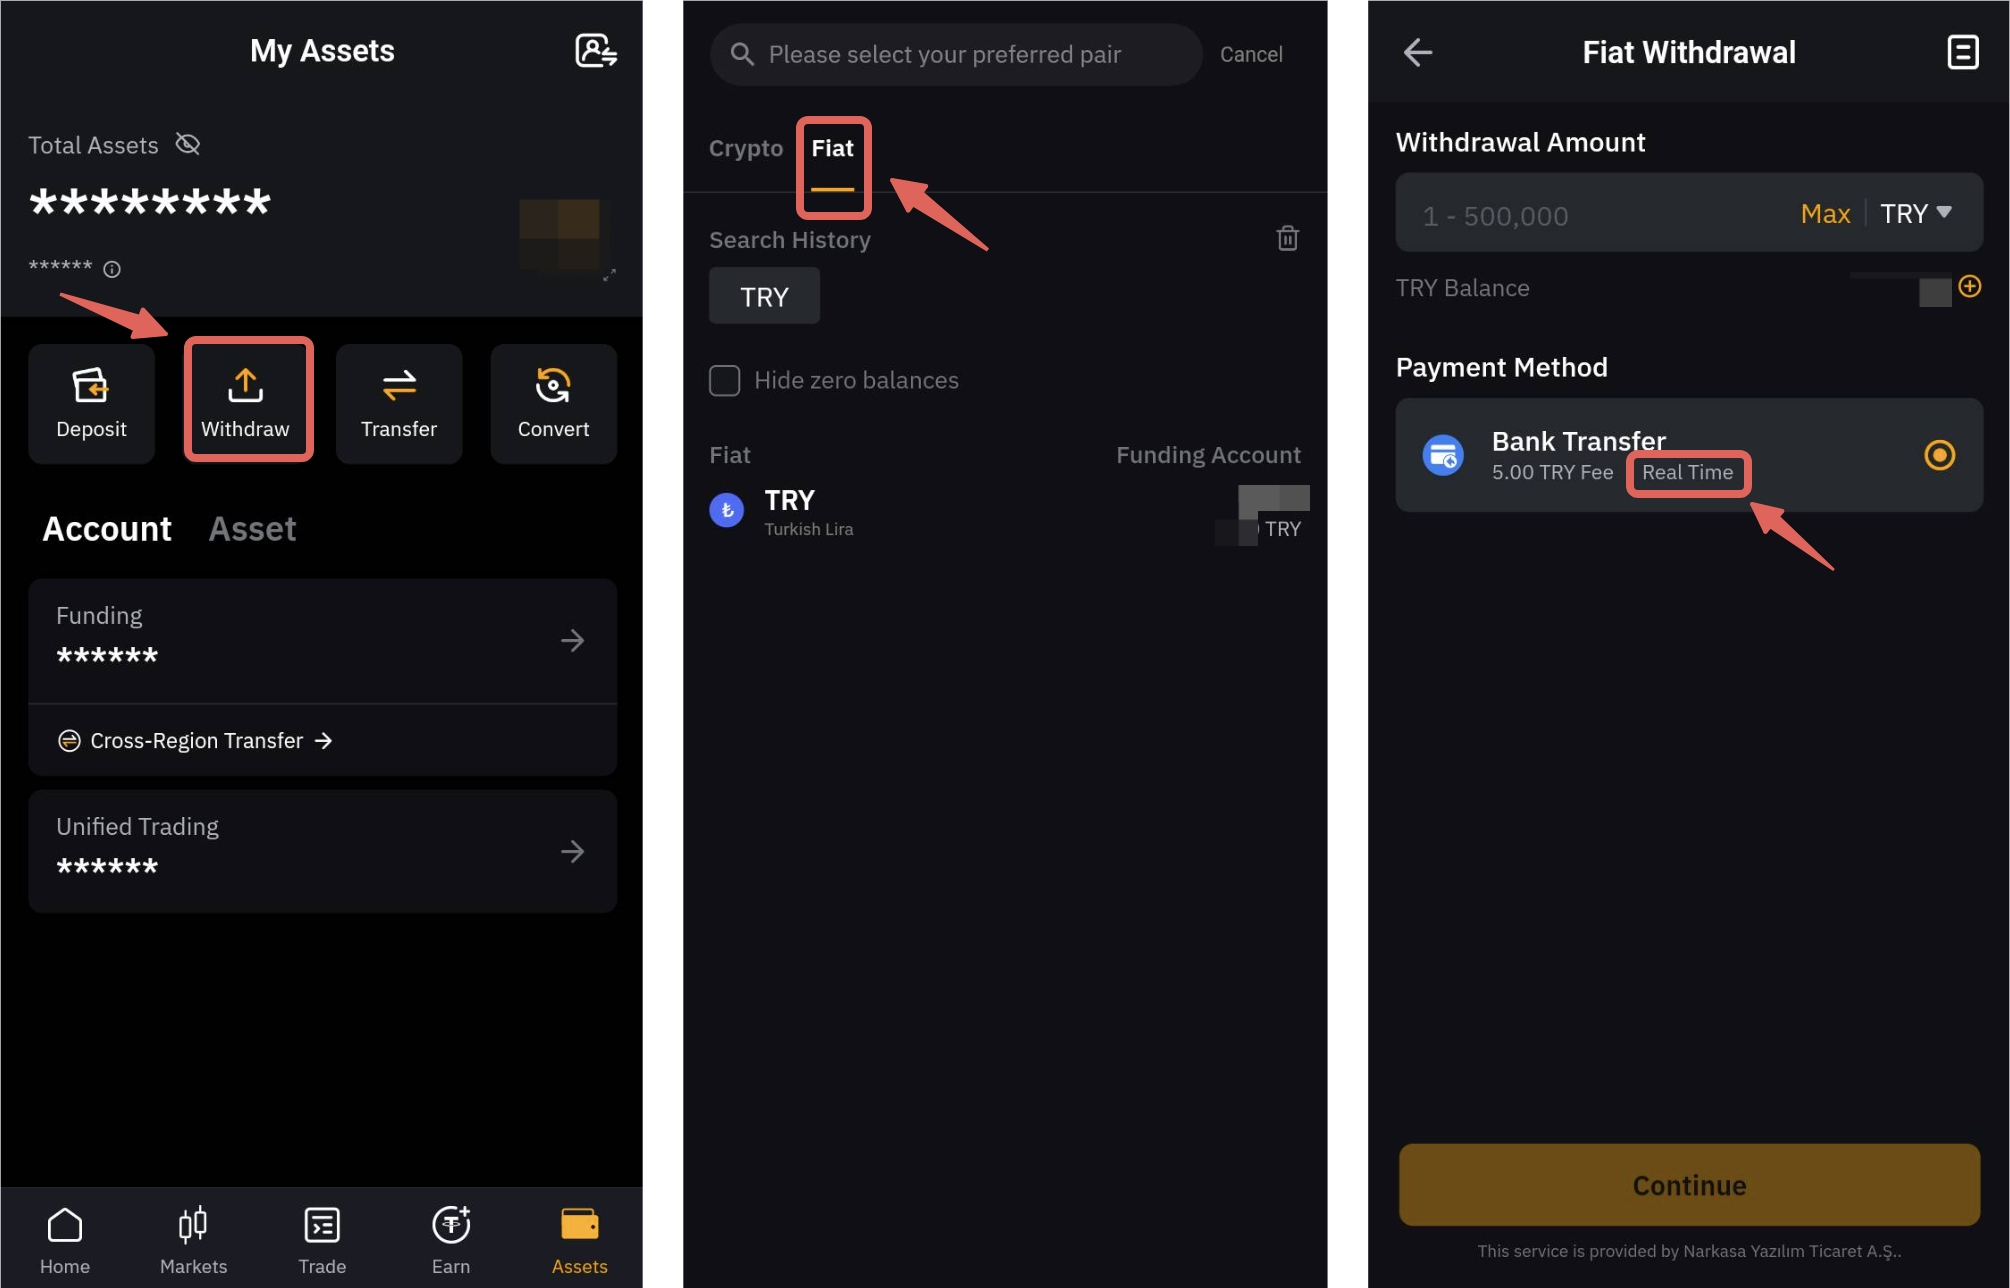This screenshot has height=1288, width=2010.
Task: Go back from Fiat Withdrawal screen
Action: point(1417,52)
